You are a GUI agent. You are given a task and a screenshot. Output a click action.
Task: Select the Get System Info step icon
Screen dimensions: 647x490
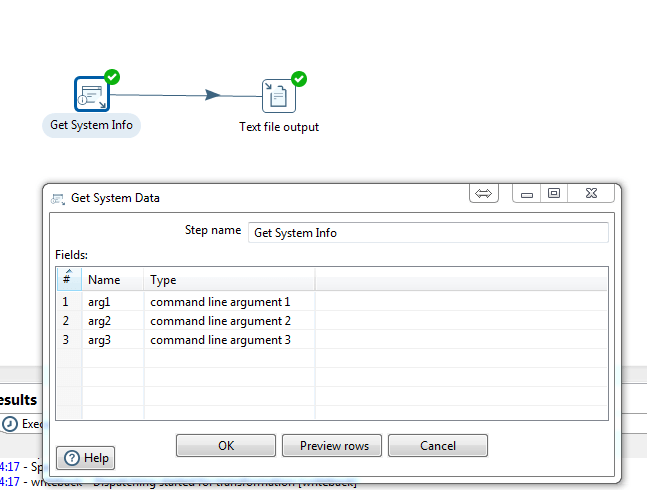click(x=91, y=94)
